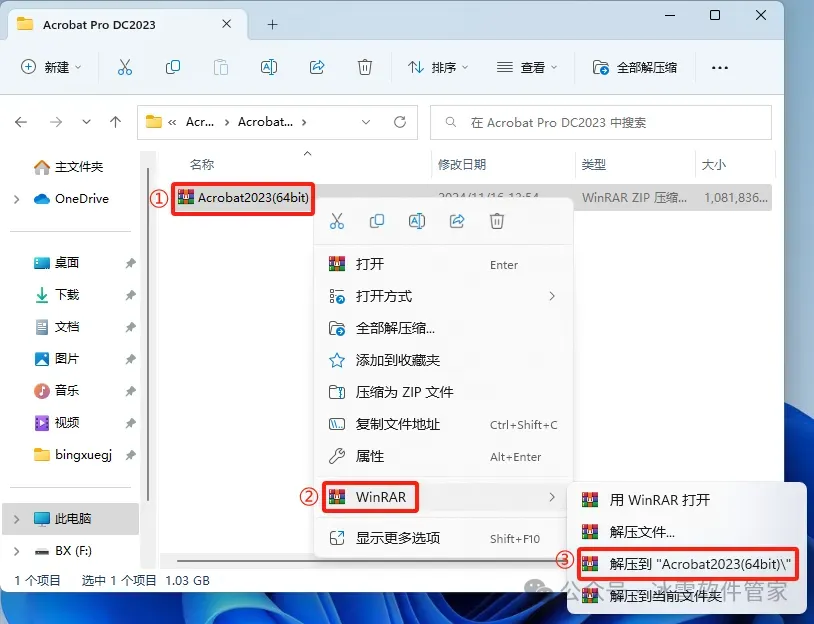Go forward with the right arrow

click(x=56, y=122)
